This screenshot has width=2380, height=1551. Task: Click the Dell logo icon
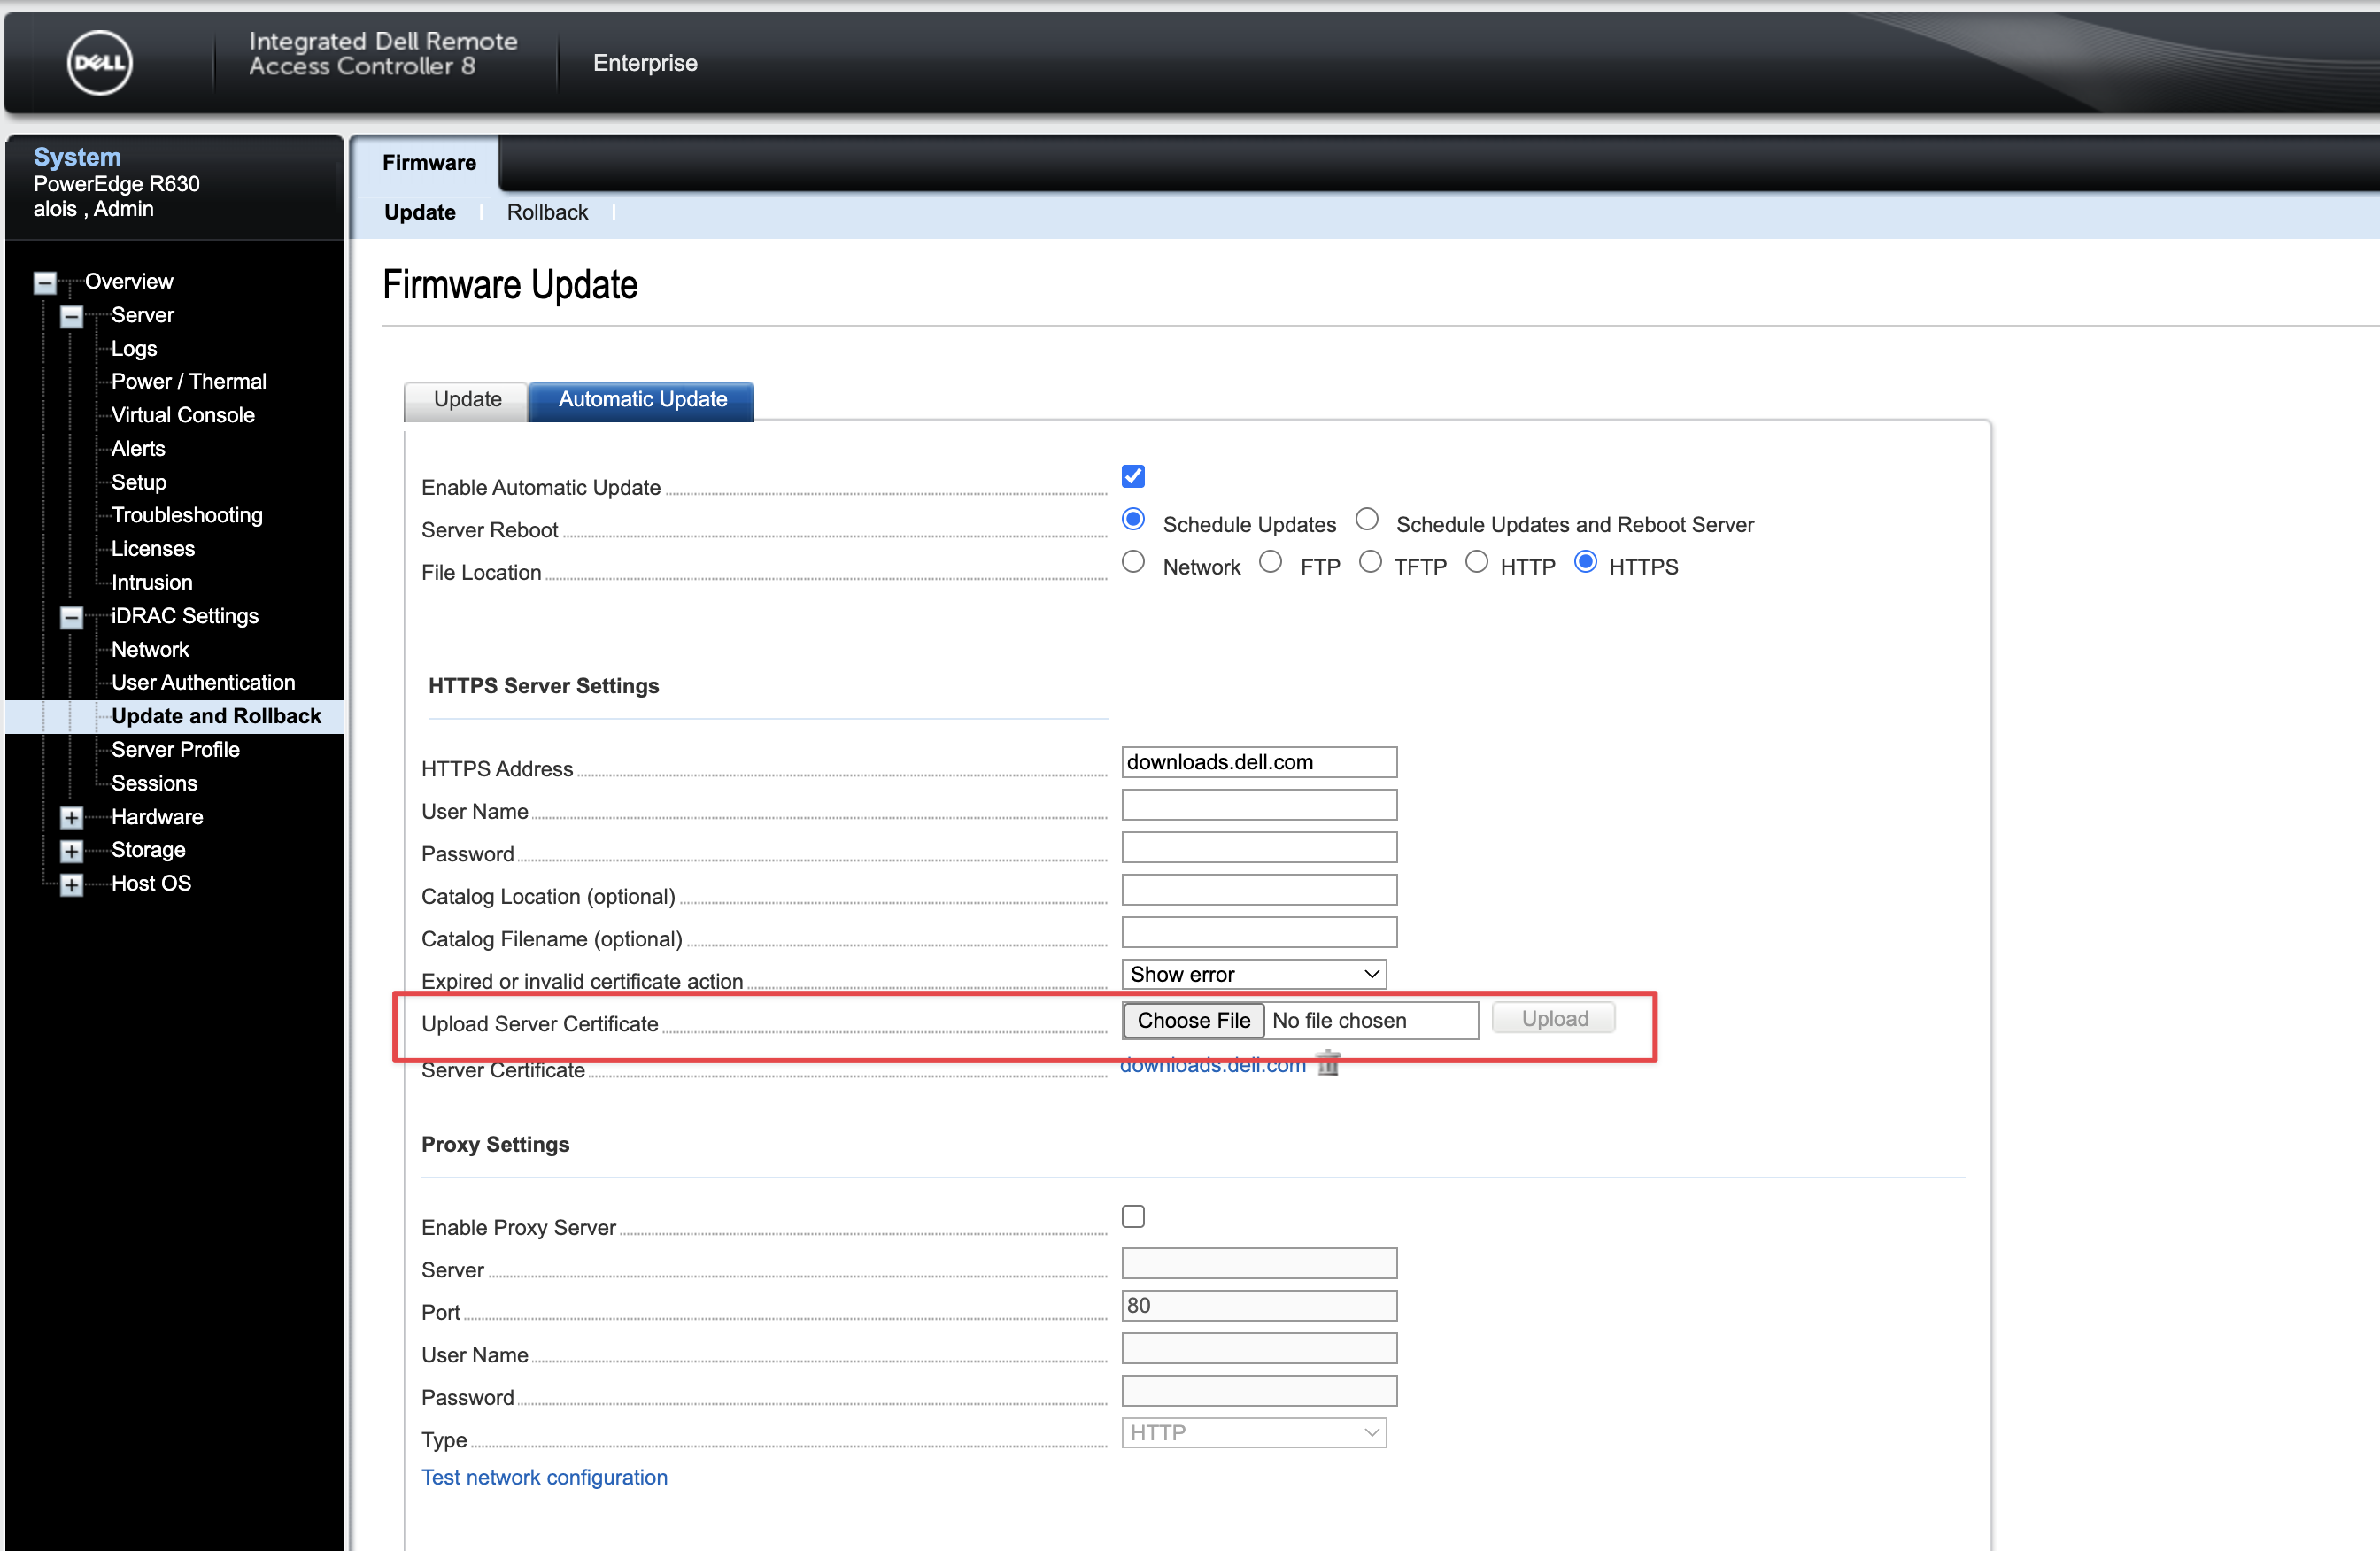click(99, 63)
